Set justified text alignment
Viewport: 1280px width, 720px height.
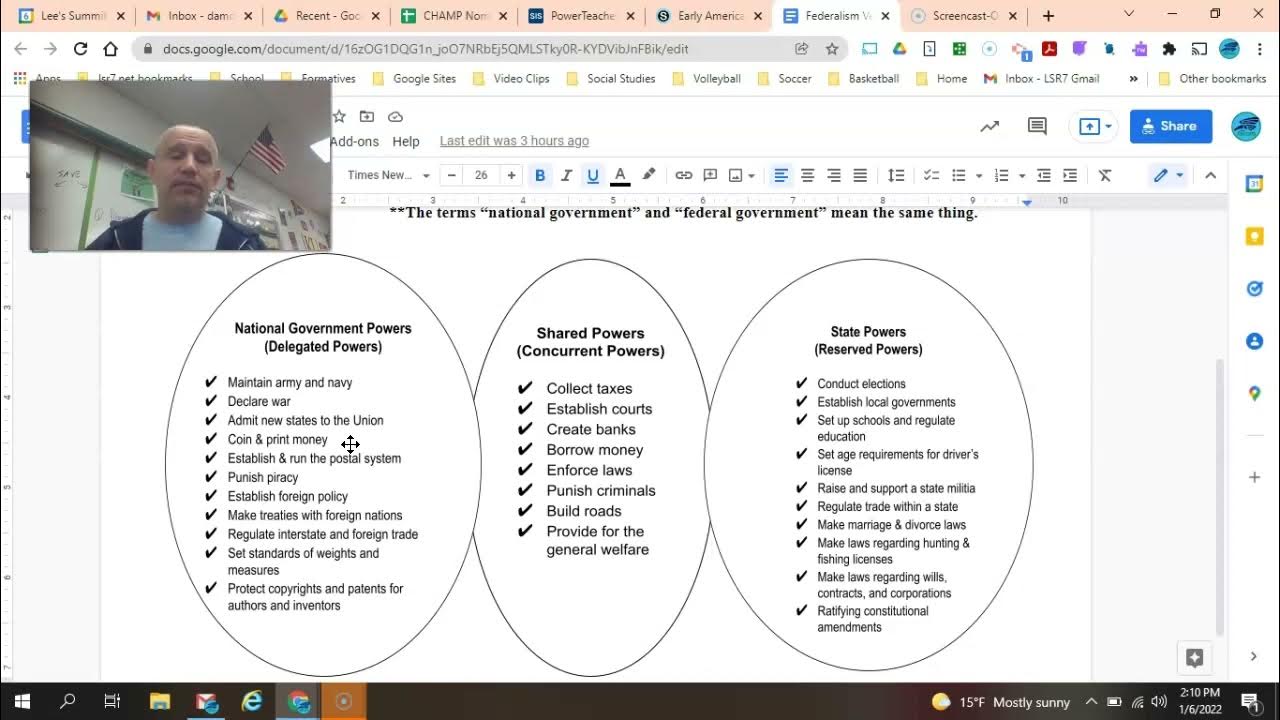(859, 175)
